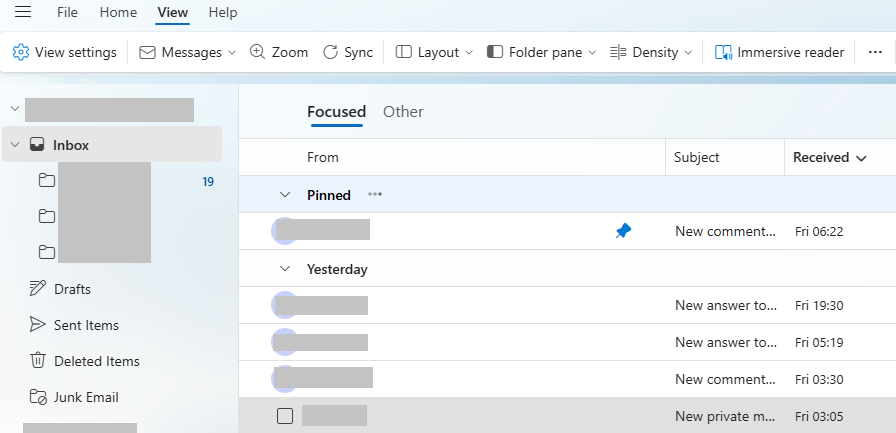Launch Immersive reader
Image resolution: width=896 pixels, height=433 pixels.
(x=779, y=53)
